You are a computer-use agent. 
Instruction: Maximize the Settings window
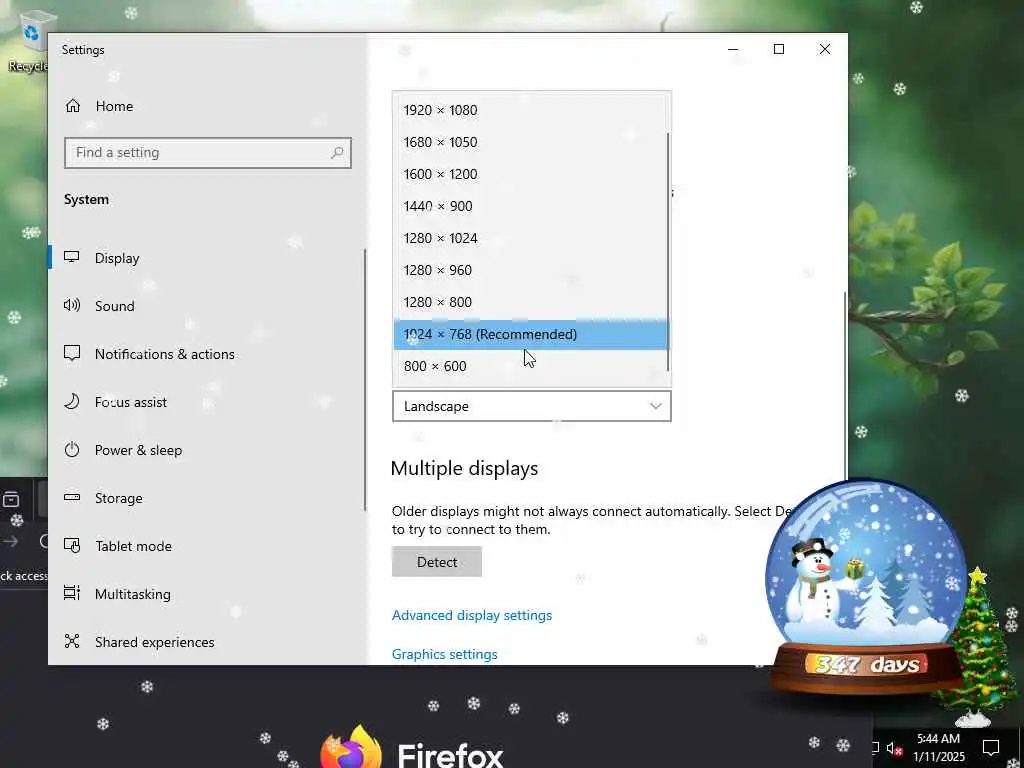click(778, 50)
